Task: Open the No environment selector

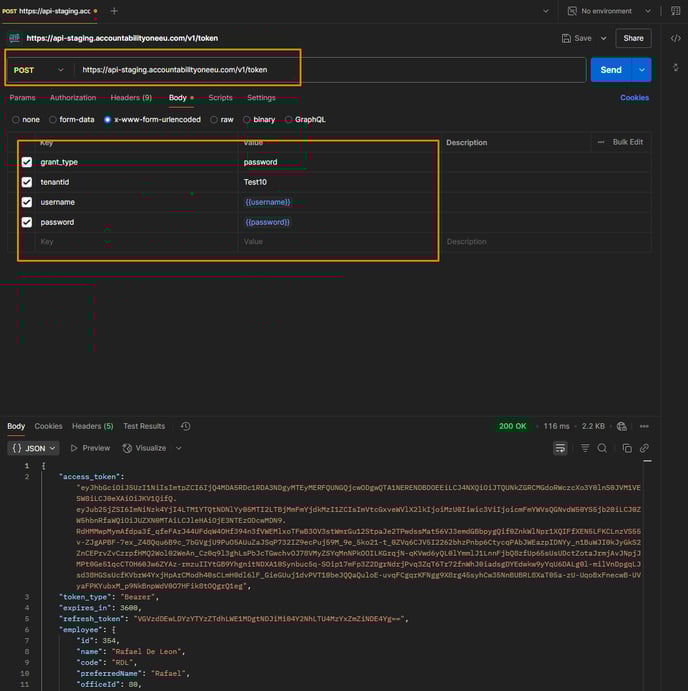Action: point(609,11)
